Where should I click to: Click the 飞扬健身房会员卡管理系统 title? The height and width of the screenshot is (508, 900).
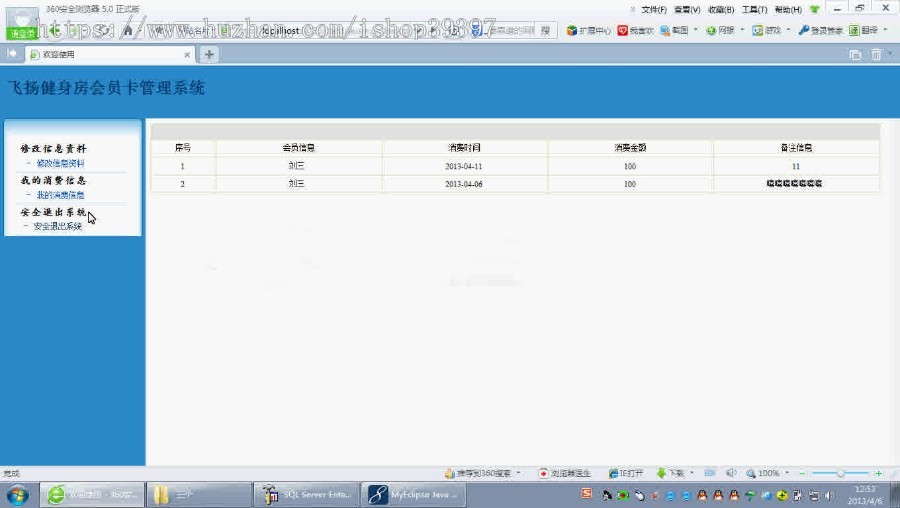(106, 88)
